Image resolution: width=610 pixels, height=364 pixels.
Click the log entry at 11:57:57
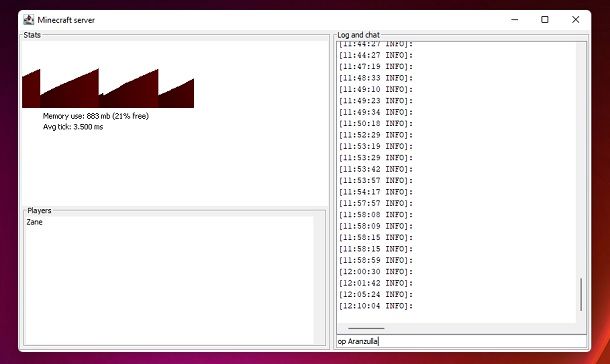[376, 203]
